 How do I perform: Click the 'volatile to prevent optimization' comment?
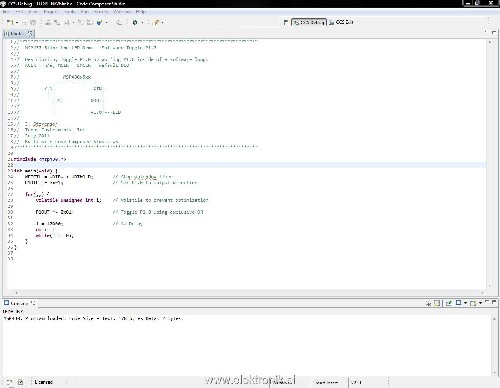point(160,200)
